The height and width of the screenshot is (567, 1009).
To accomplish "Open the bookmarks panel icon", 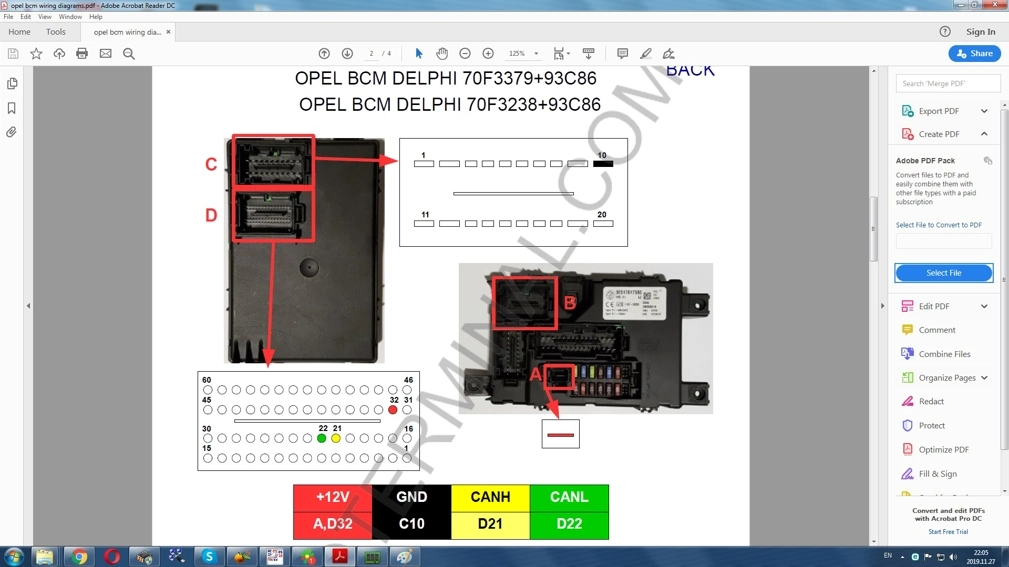I will (x=12, y=107).
